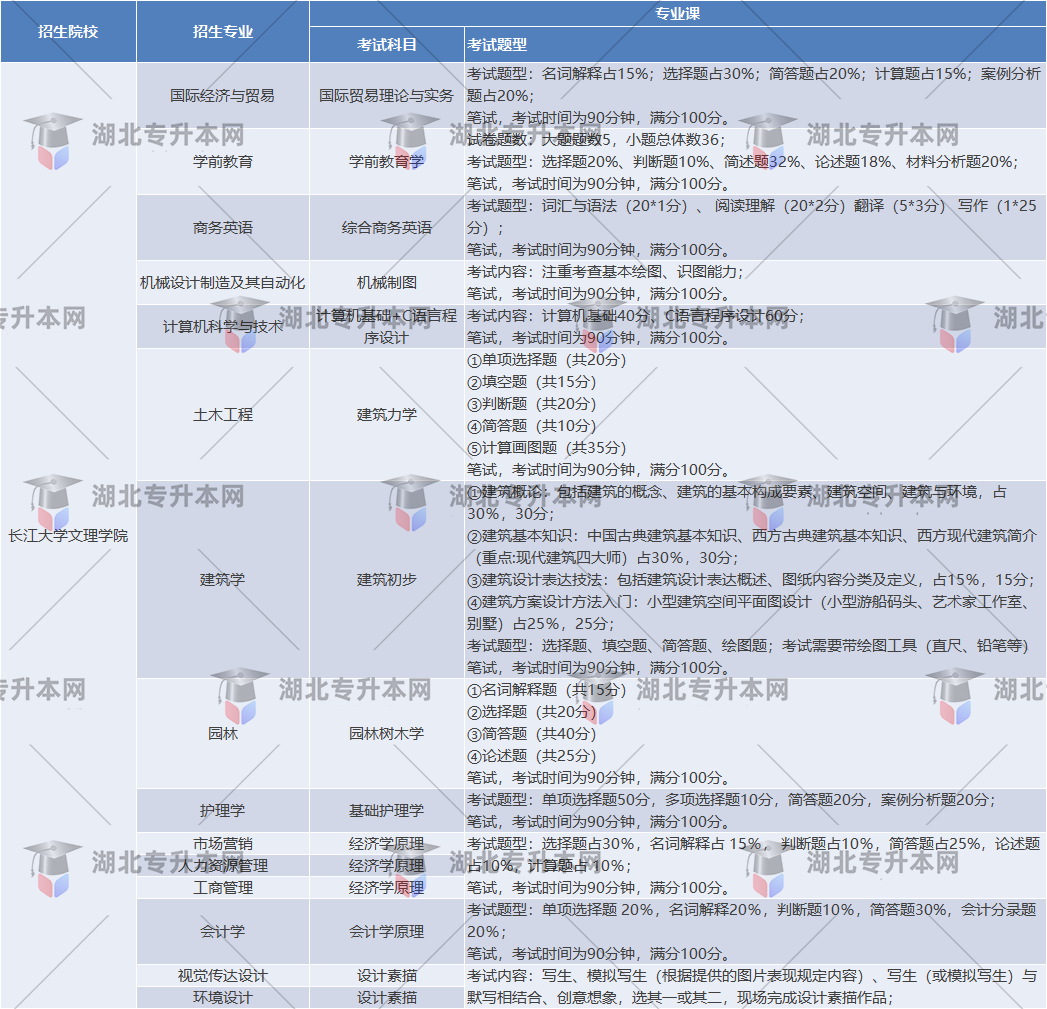Click the 计算机科学与技术 major cell
Screen dimensions: 1047x1009
point(223,327)
